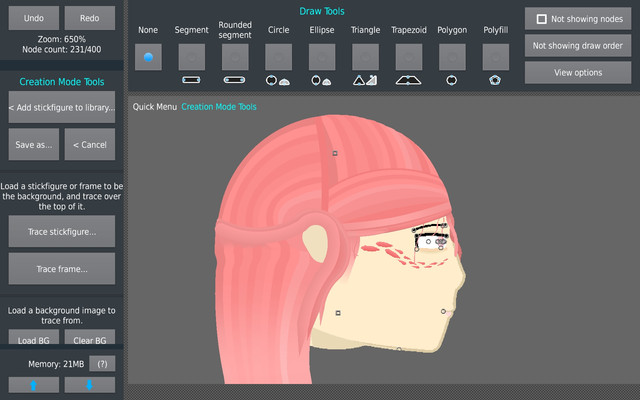Screen dimensions: 640x400
Task: Click the polygon shape icon
Action: coord(451,80)
